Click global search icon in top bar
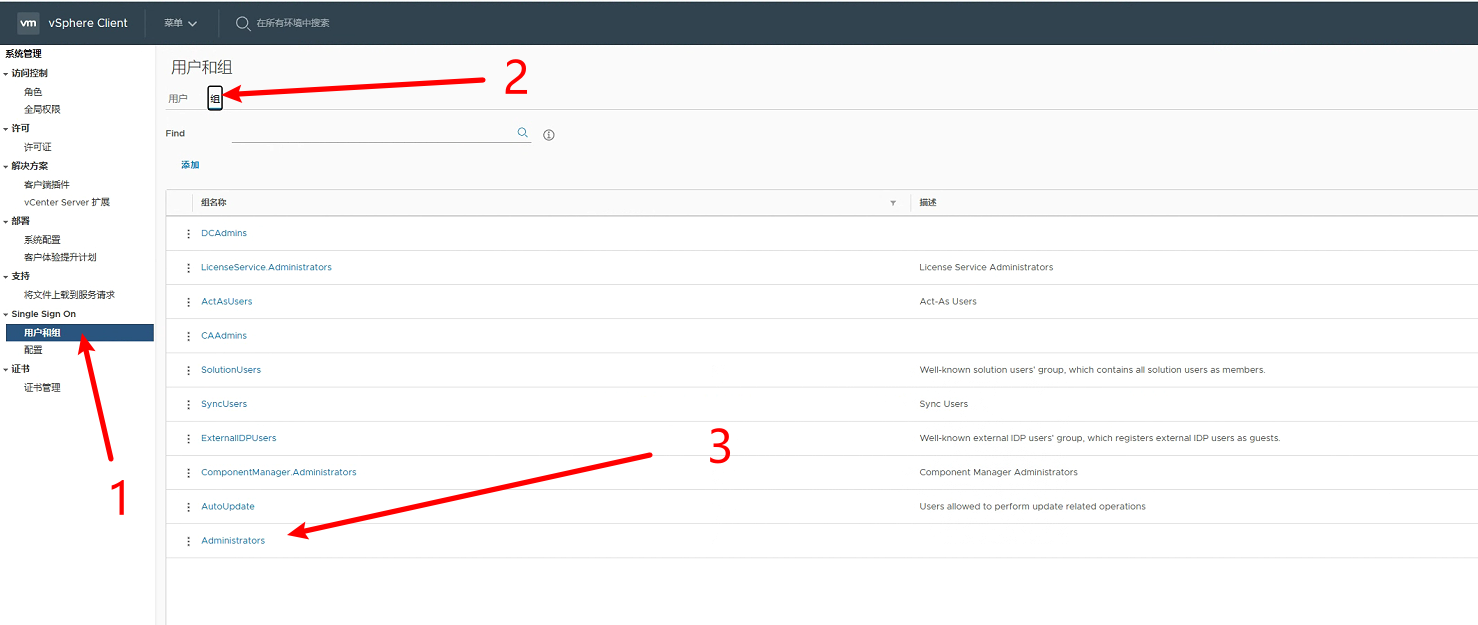The width and height of the screenshot is (1478, 625). pyautogui.click(x=243, y=23)
